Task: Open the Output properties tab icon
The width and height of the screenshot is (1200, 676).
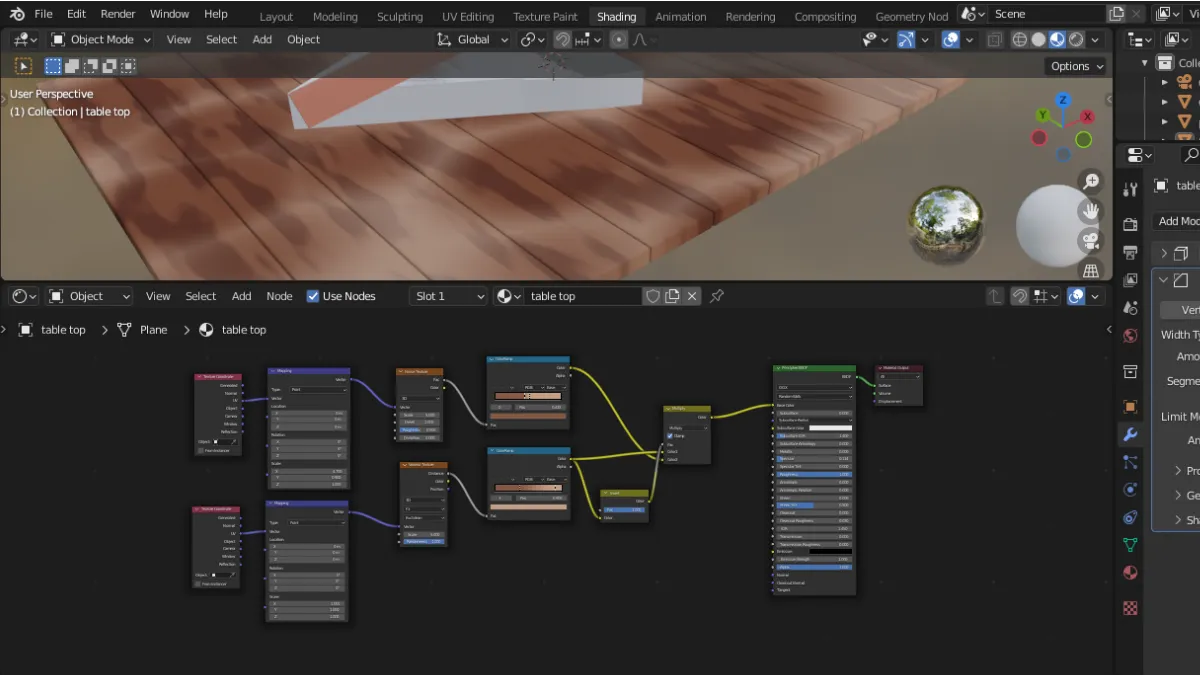Action: pos(1130,252)
